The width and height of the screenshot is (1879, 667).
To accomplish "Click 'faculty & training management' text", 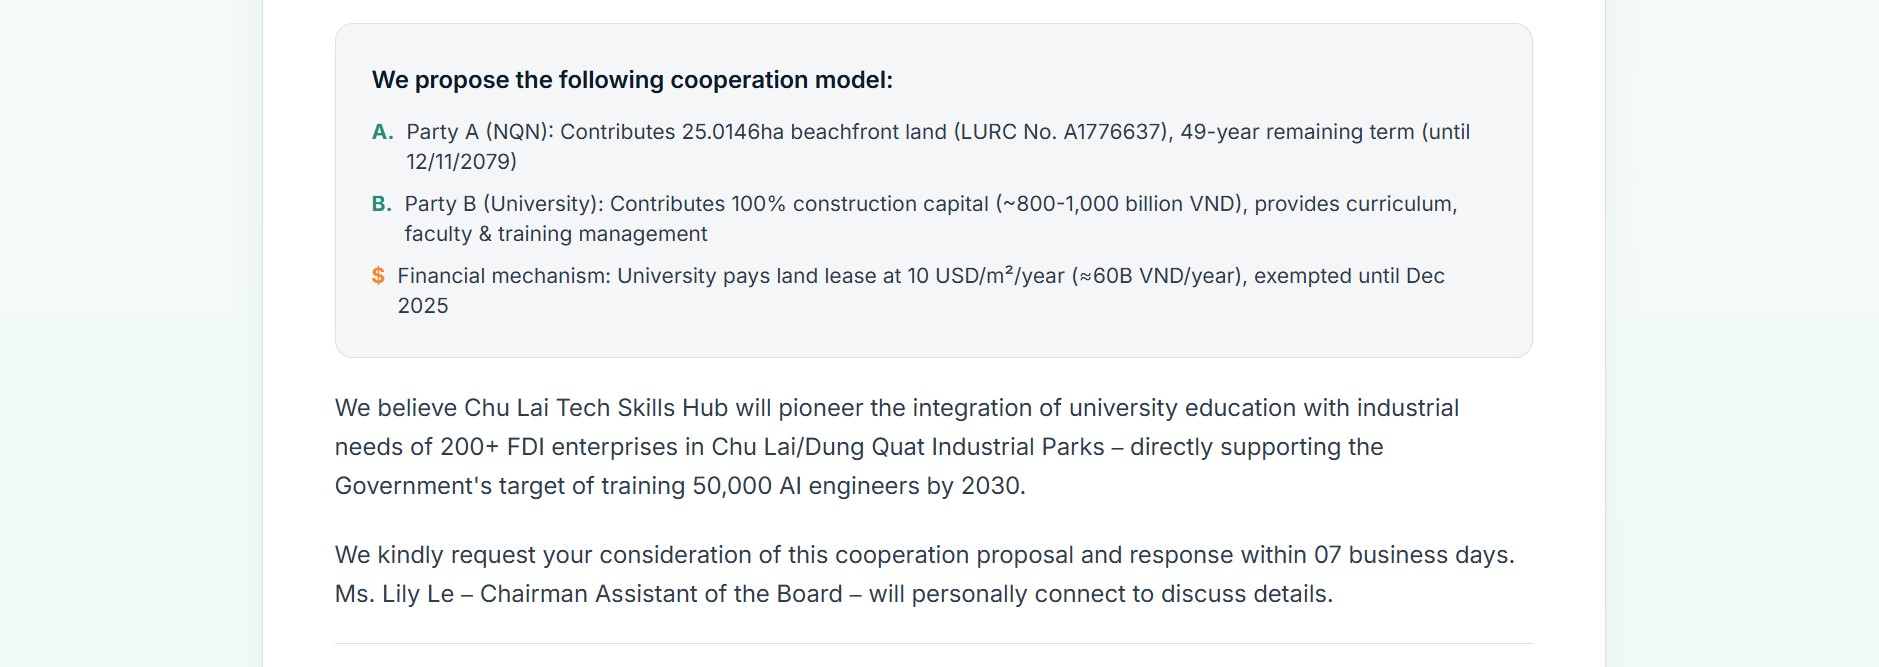I will point(555,234).
